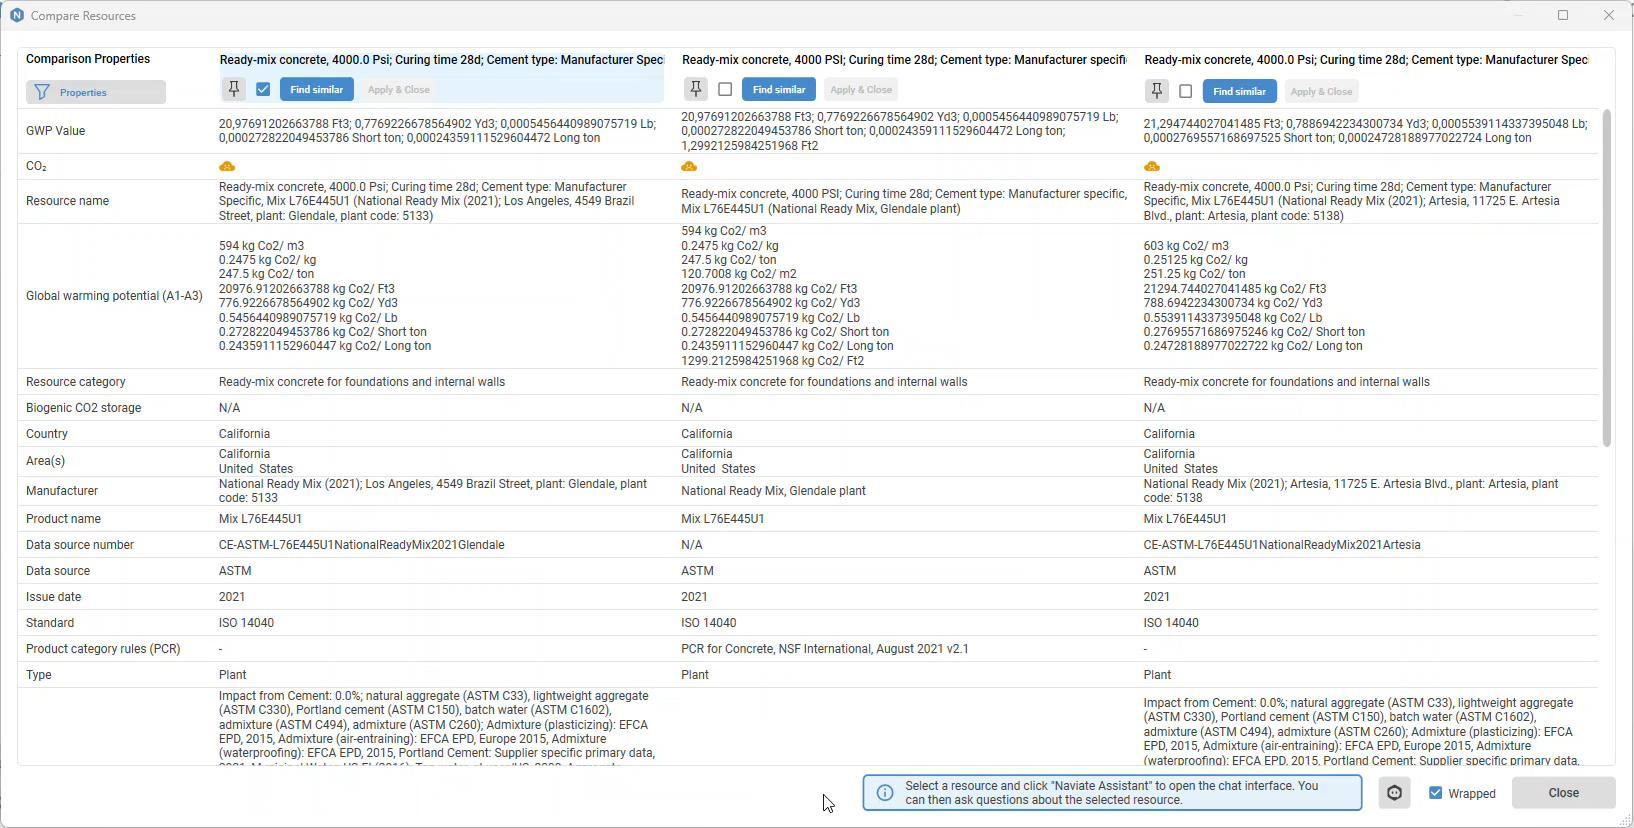1634x828 pixels.
Task: Click the resource name ending 'plant code: 5138)'
Action: (x=1352, y=201)
